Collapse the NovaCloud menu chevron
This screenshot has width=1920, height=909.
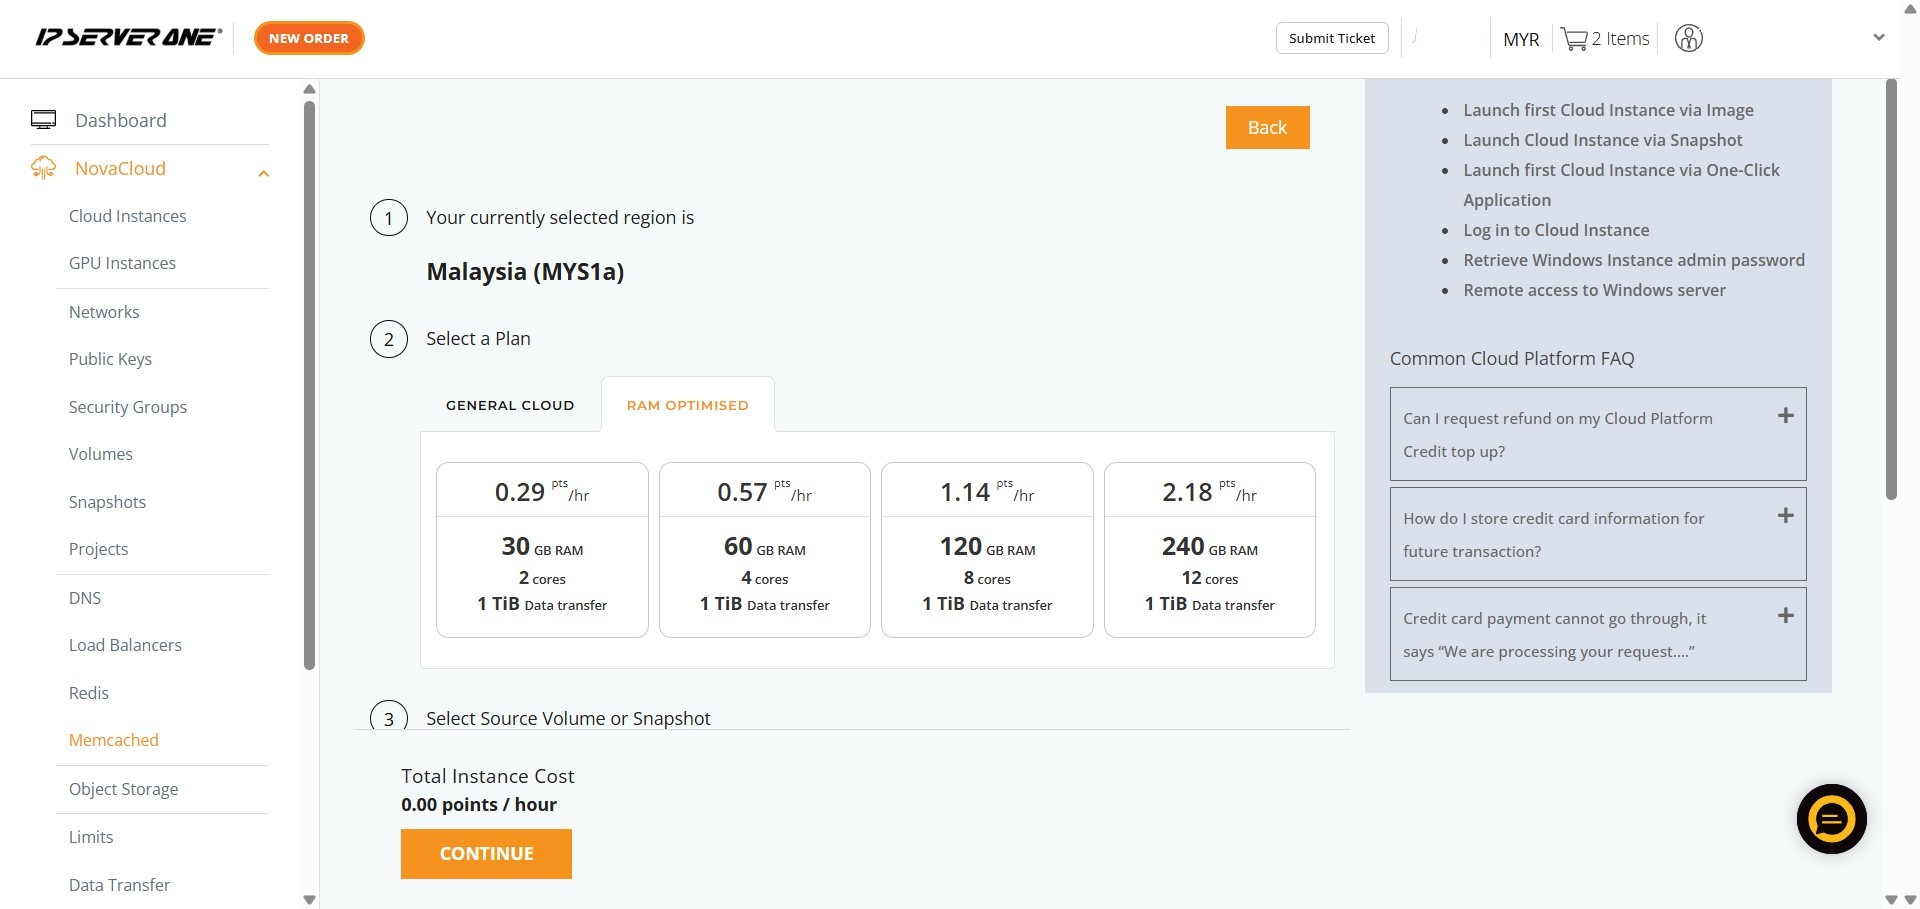click(264, 174)
